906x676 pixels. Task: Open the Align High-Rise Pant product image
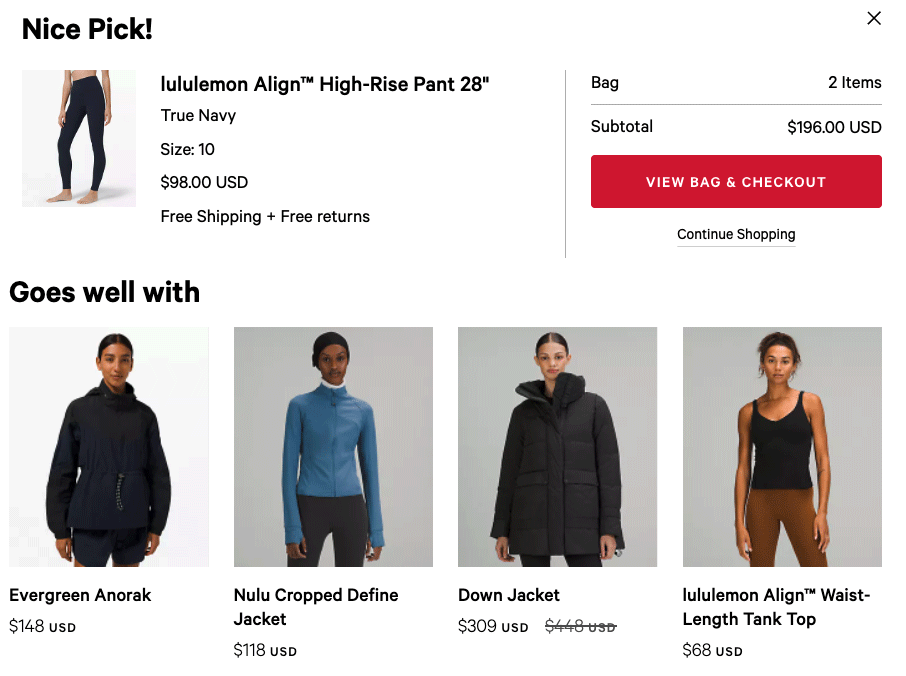point(79,138)
